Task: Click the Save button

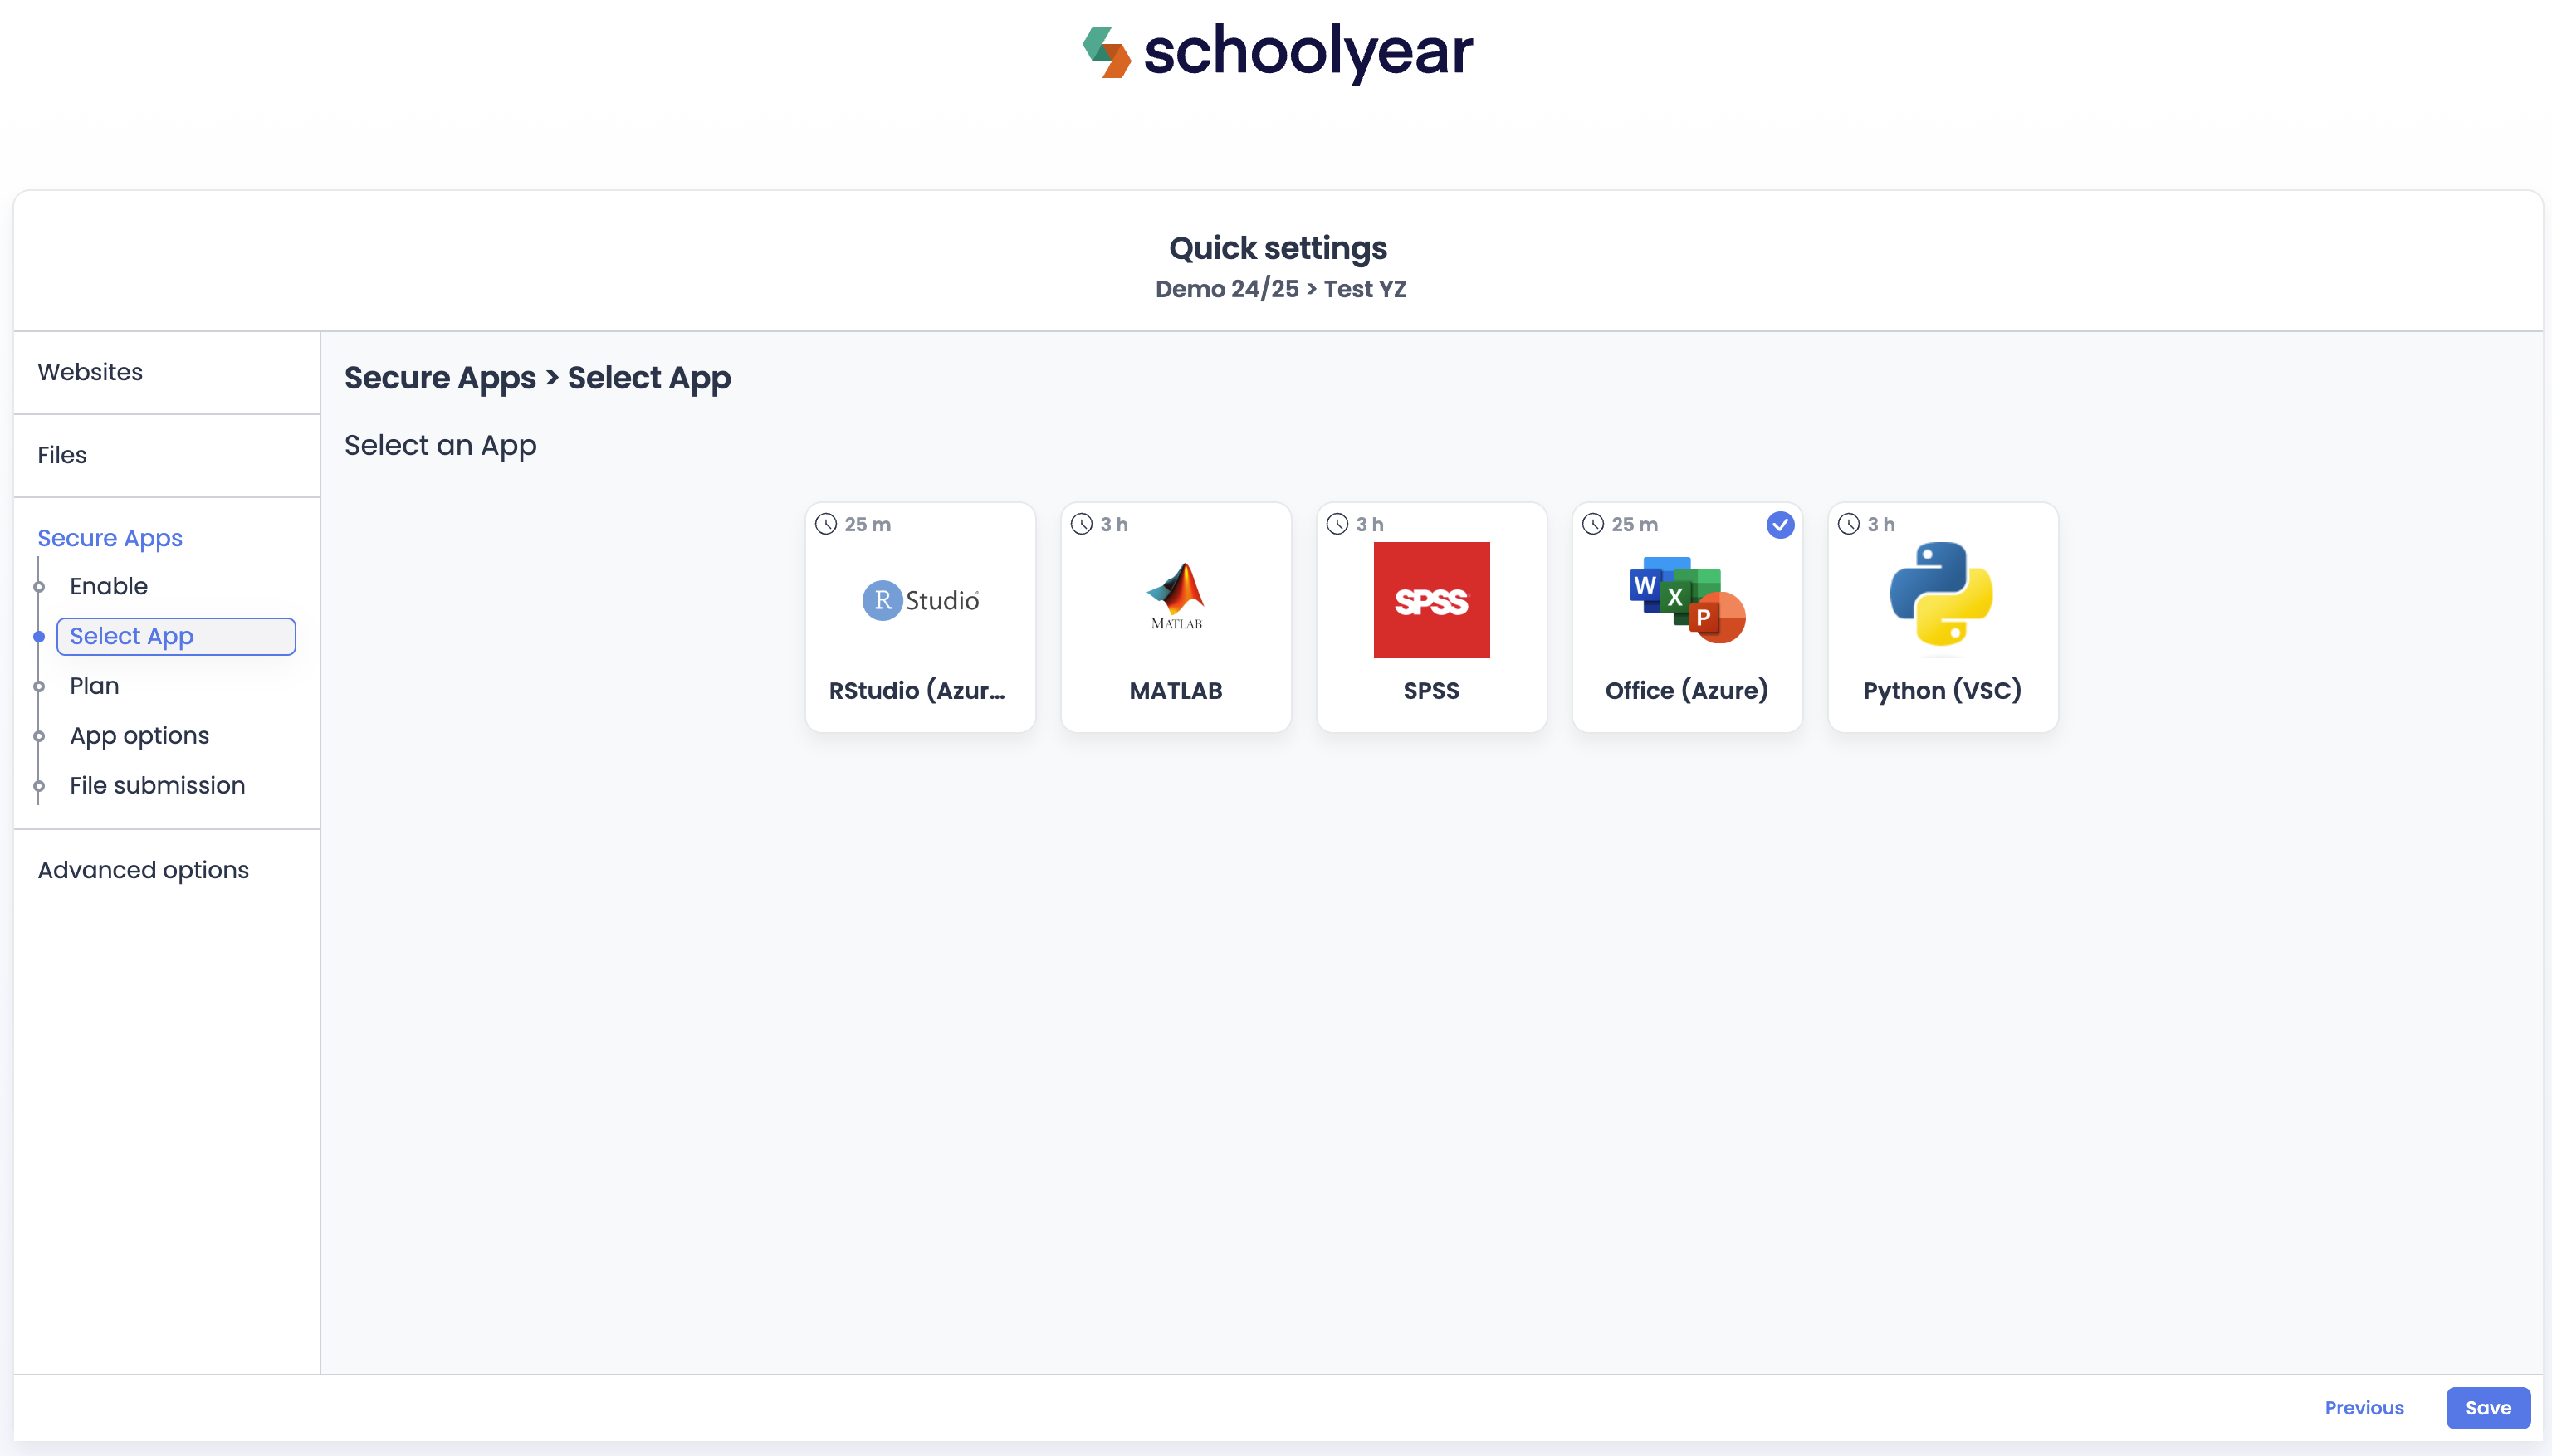Action: (2487, 1408)
